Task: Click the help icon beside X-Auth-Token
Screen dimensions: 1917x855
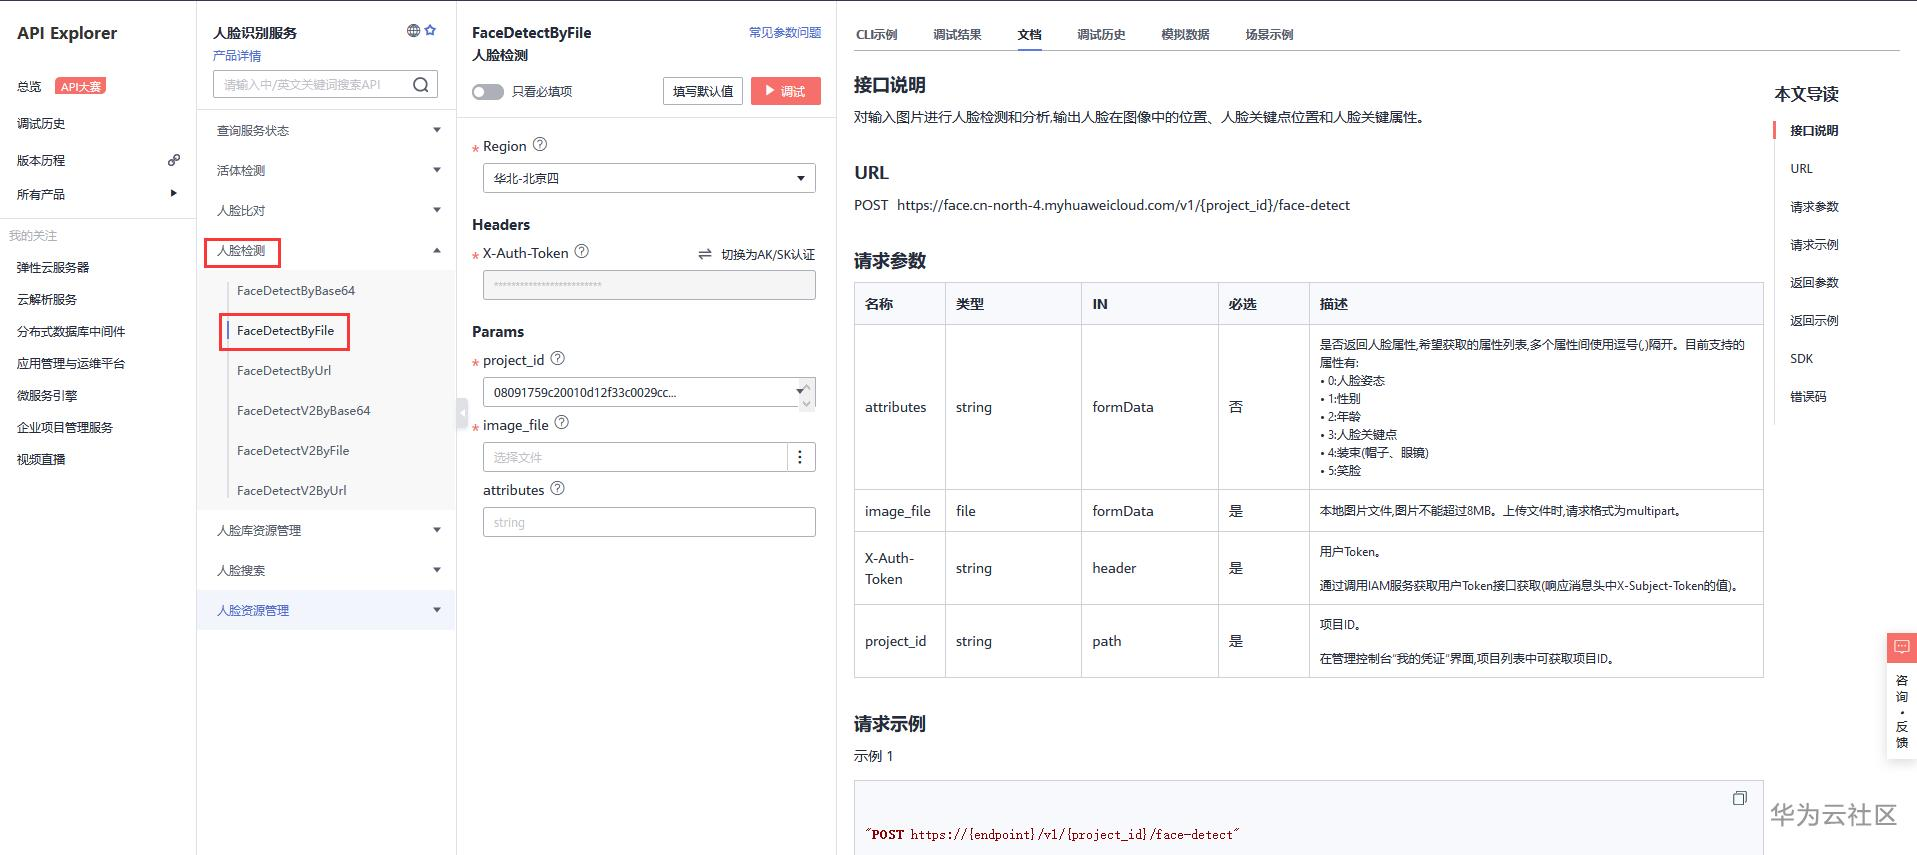Action: (x=582, y=252)
